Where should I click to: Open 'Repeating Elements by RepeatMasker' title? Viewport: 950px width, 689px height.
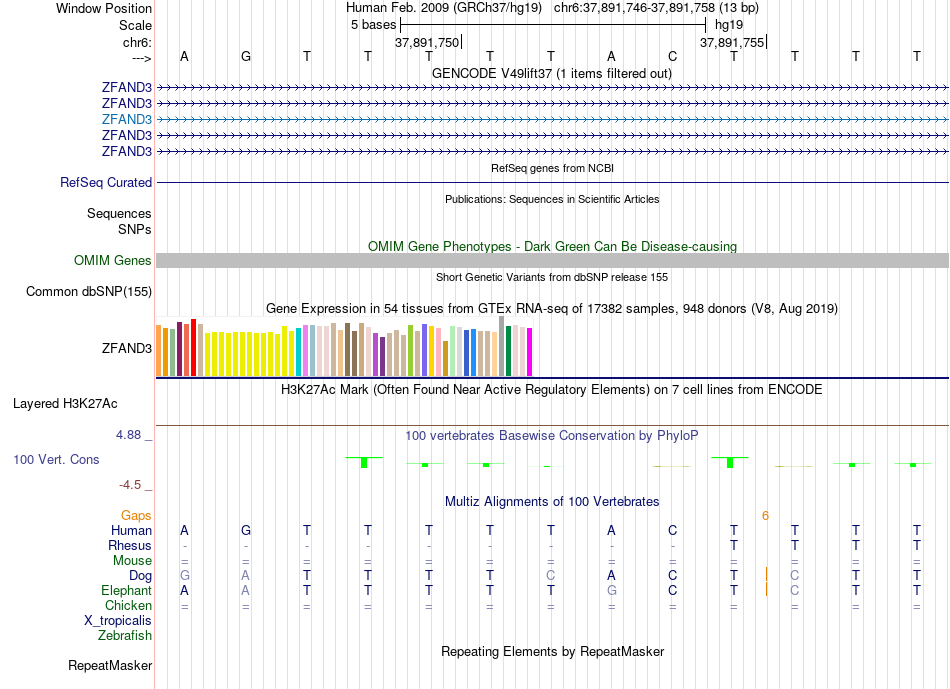[x=553, y=652]
